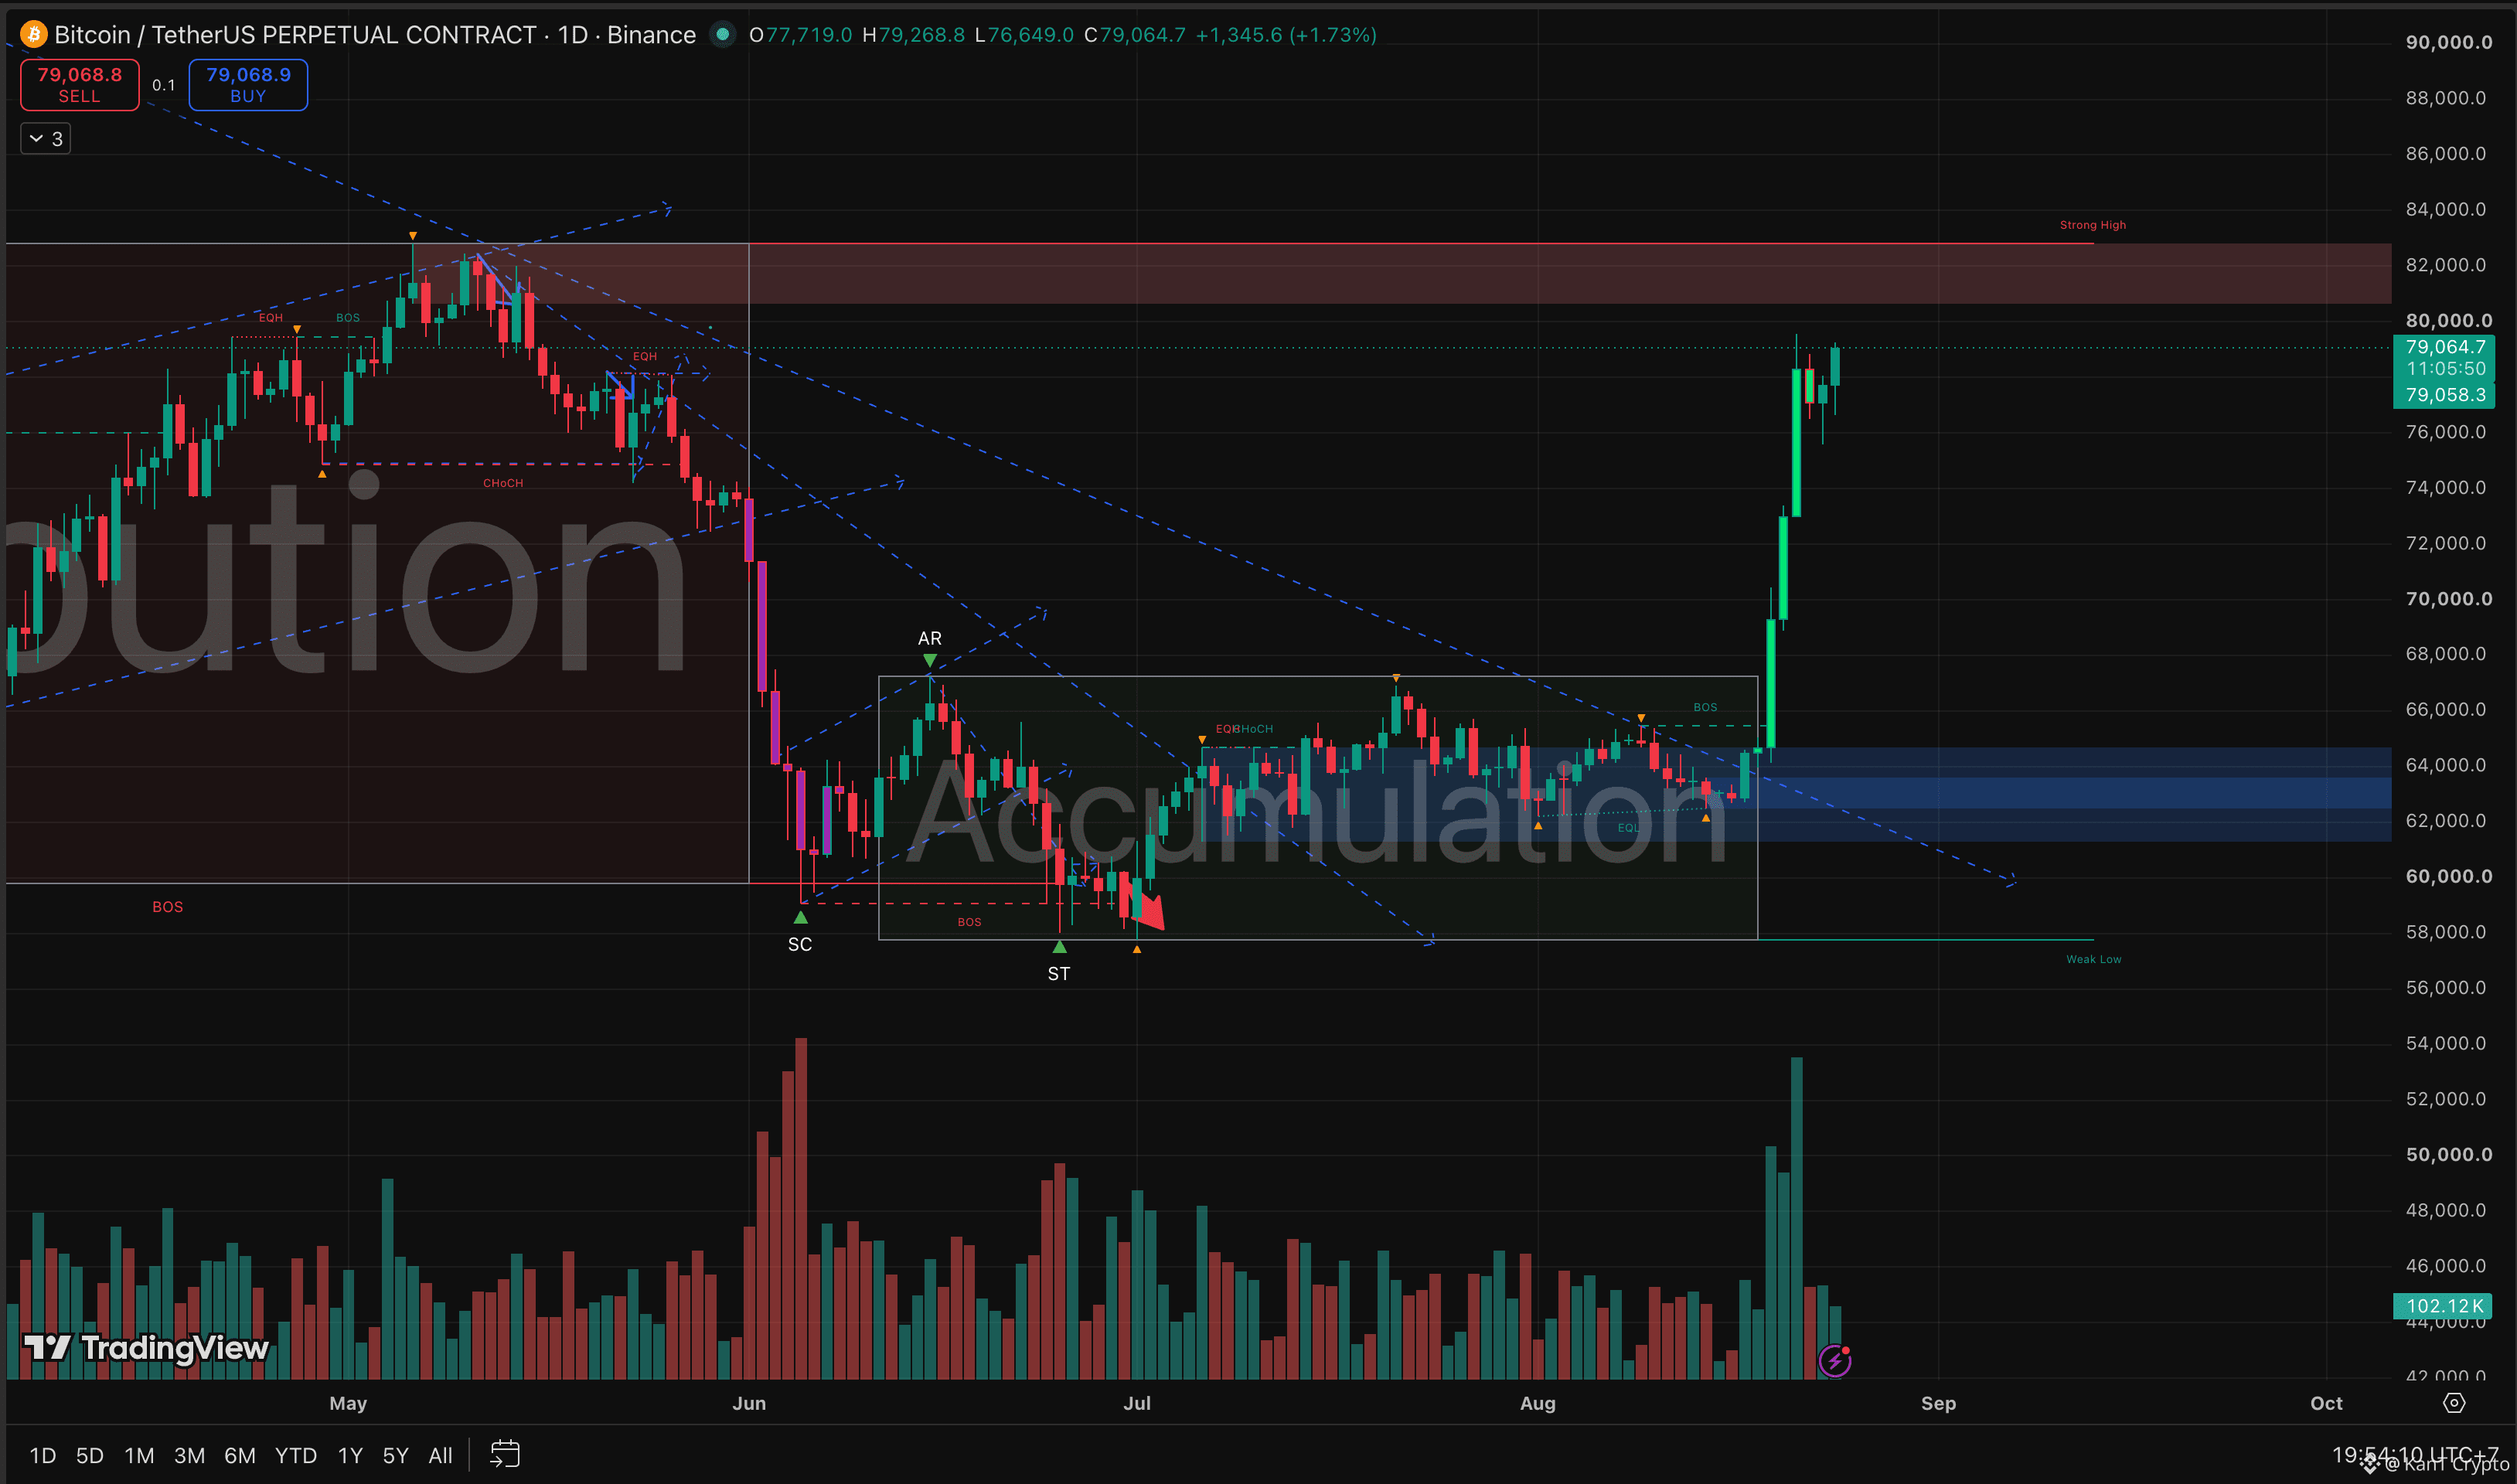Select the 5Y time range
The image size is (2517, 1484).
(396, 1455)
